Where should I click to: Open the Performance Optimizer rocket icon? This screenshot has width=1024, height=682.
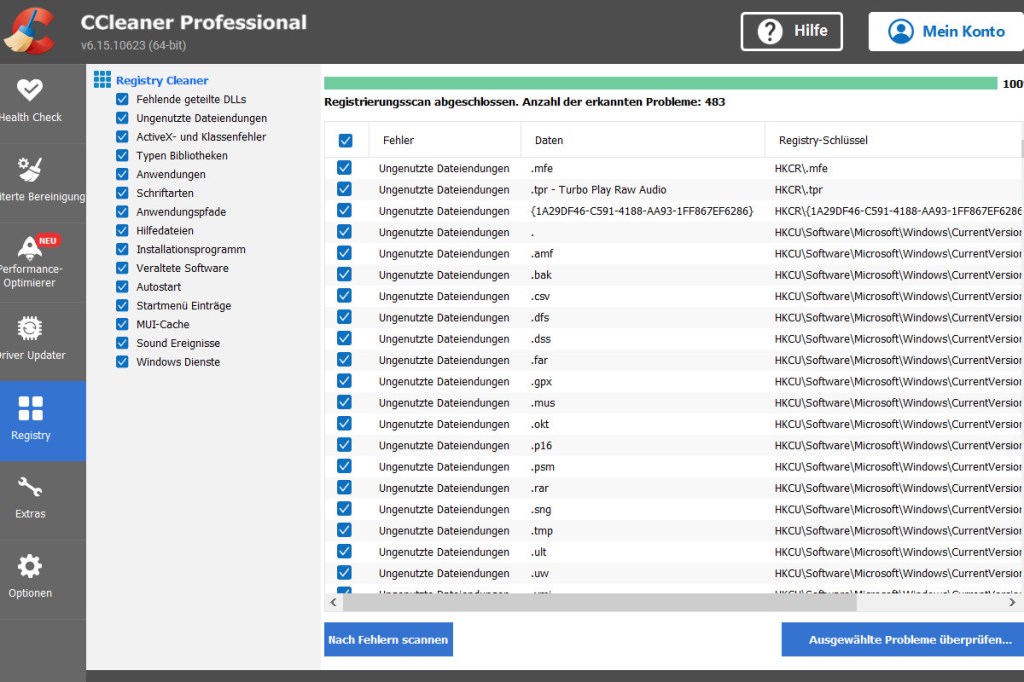coord(29,248)
